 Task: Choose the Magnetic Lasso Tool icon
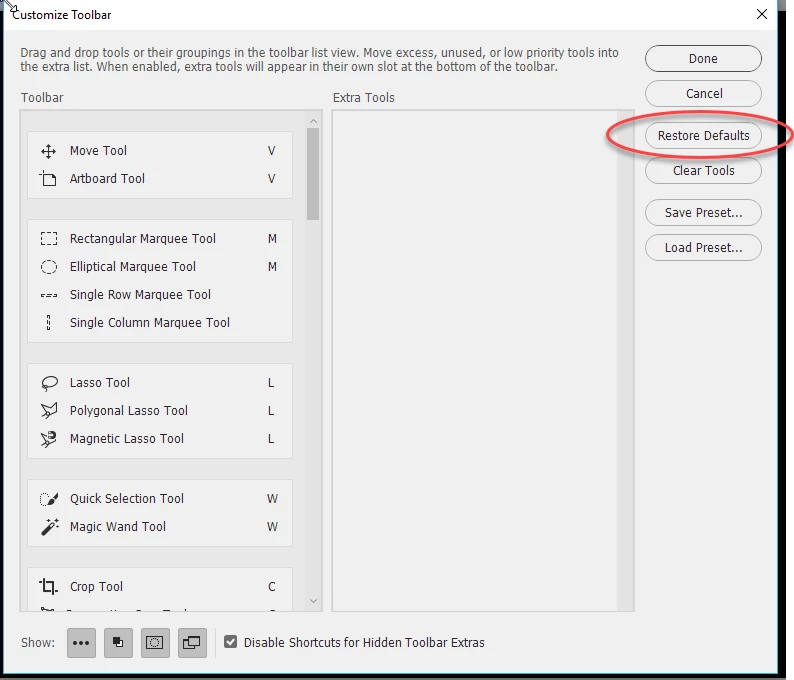[49, 439]
